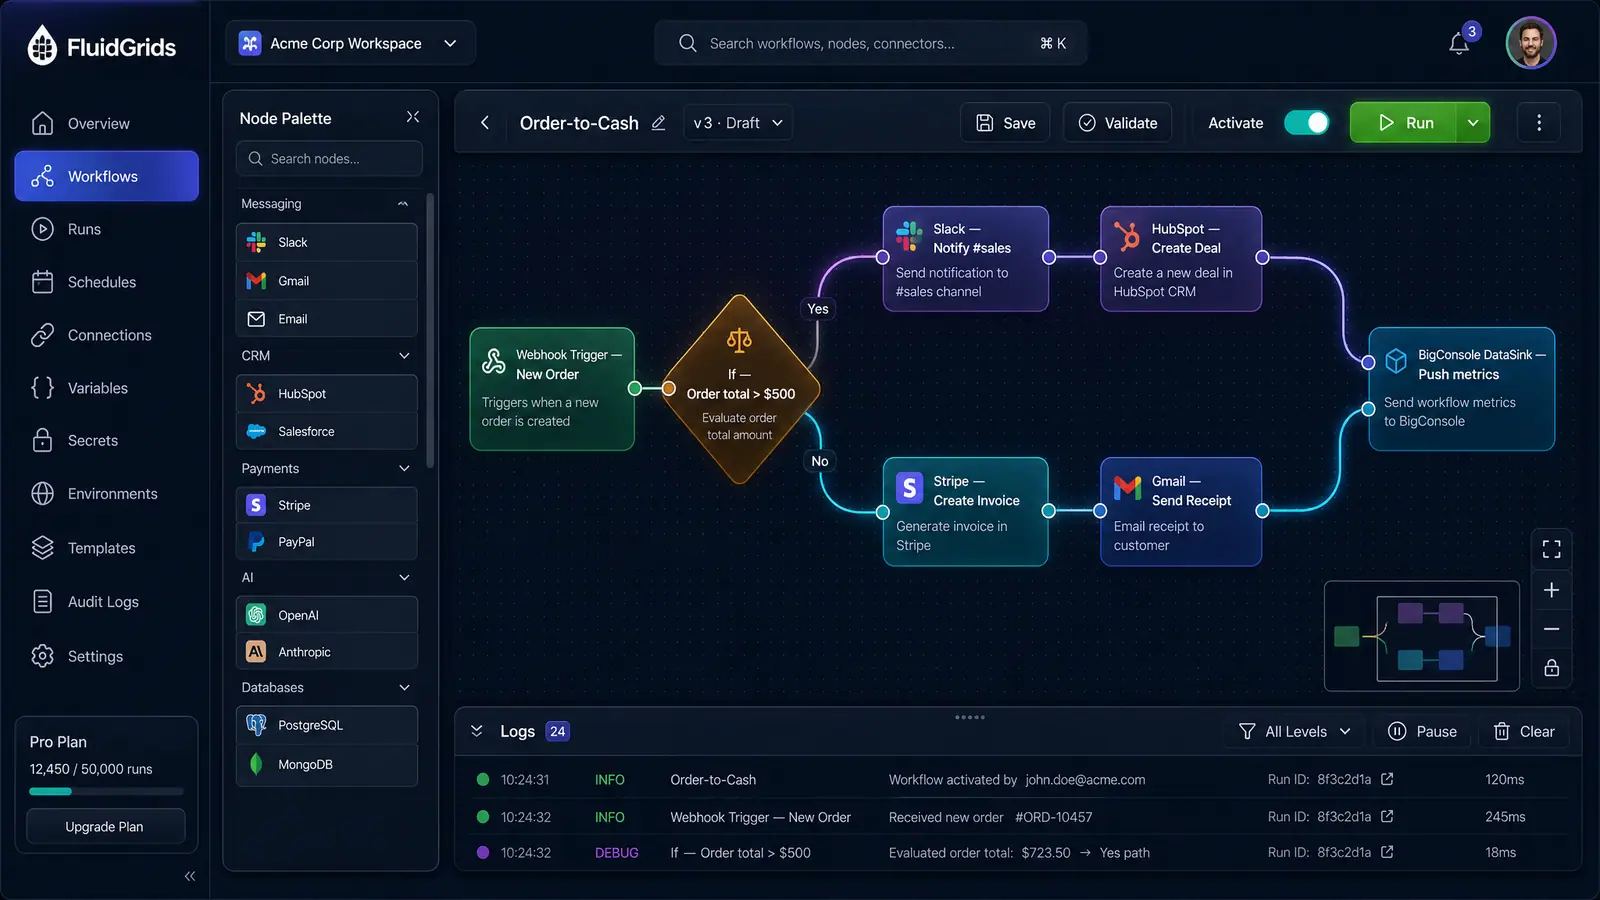Expand the Payments category

coord(404,468)
